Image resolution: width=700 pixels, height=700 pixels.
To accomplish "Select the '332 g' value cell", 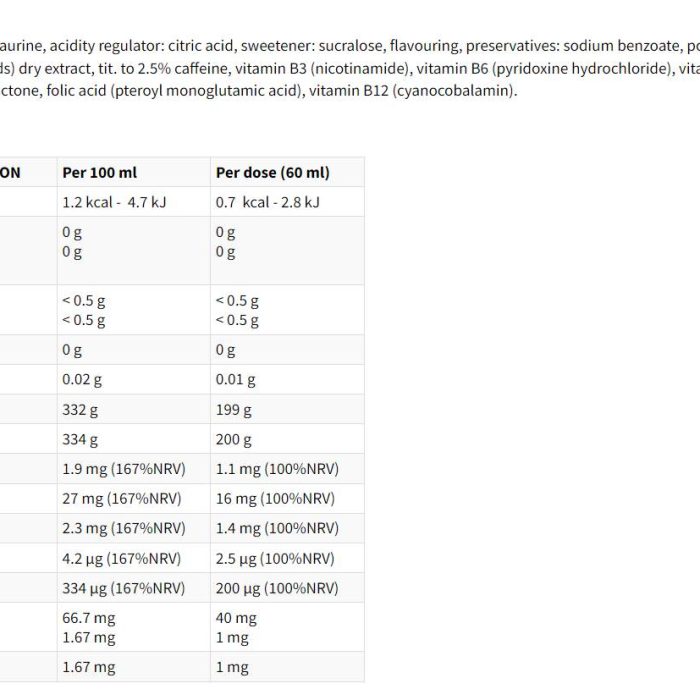I will coord(133,409).
